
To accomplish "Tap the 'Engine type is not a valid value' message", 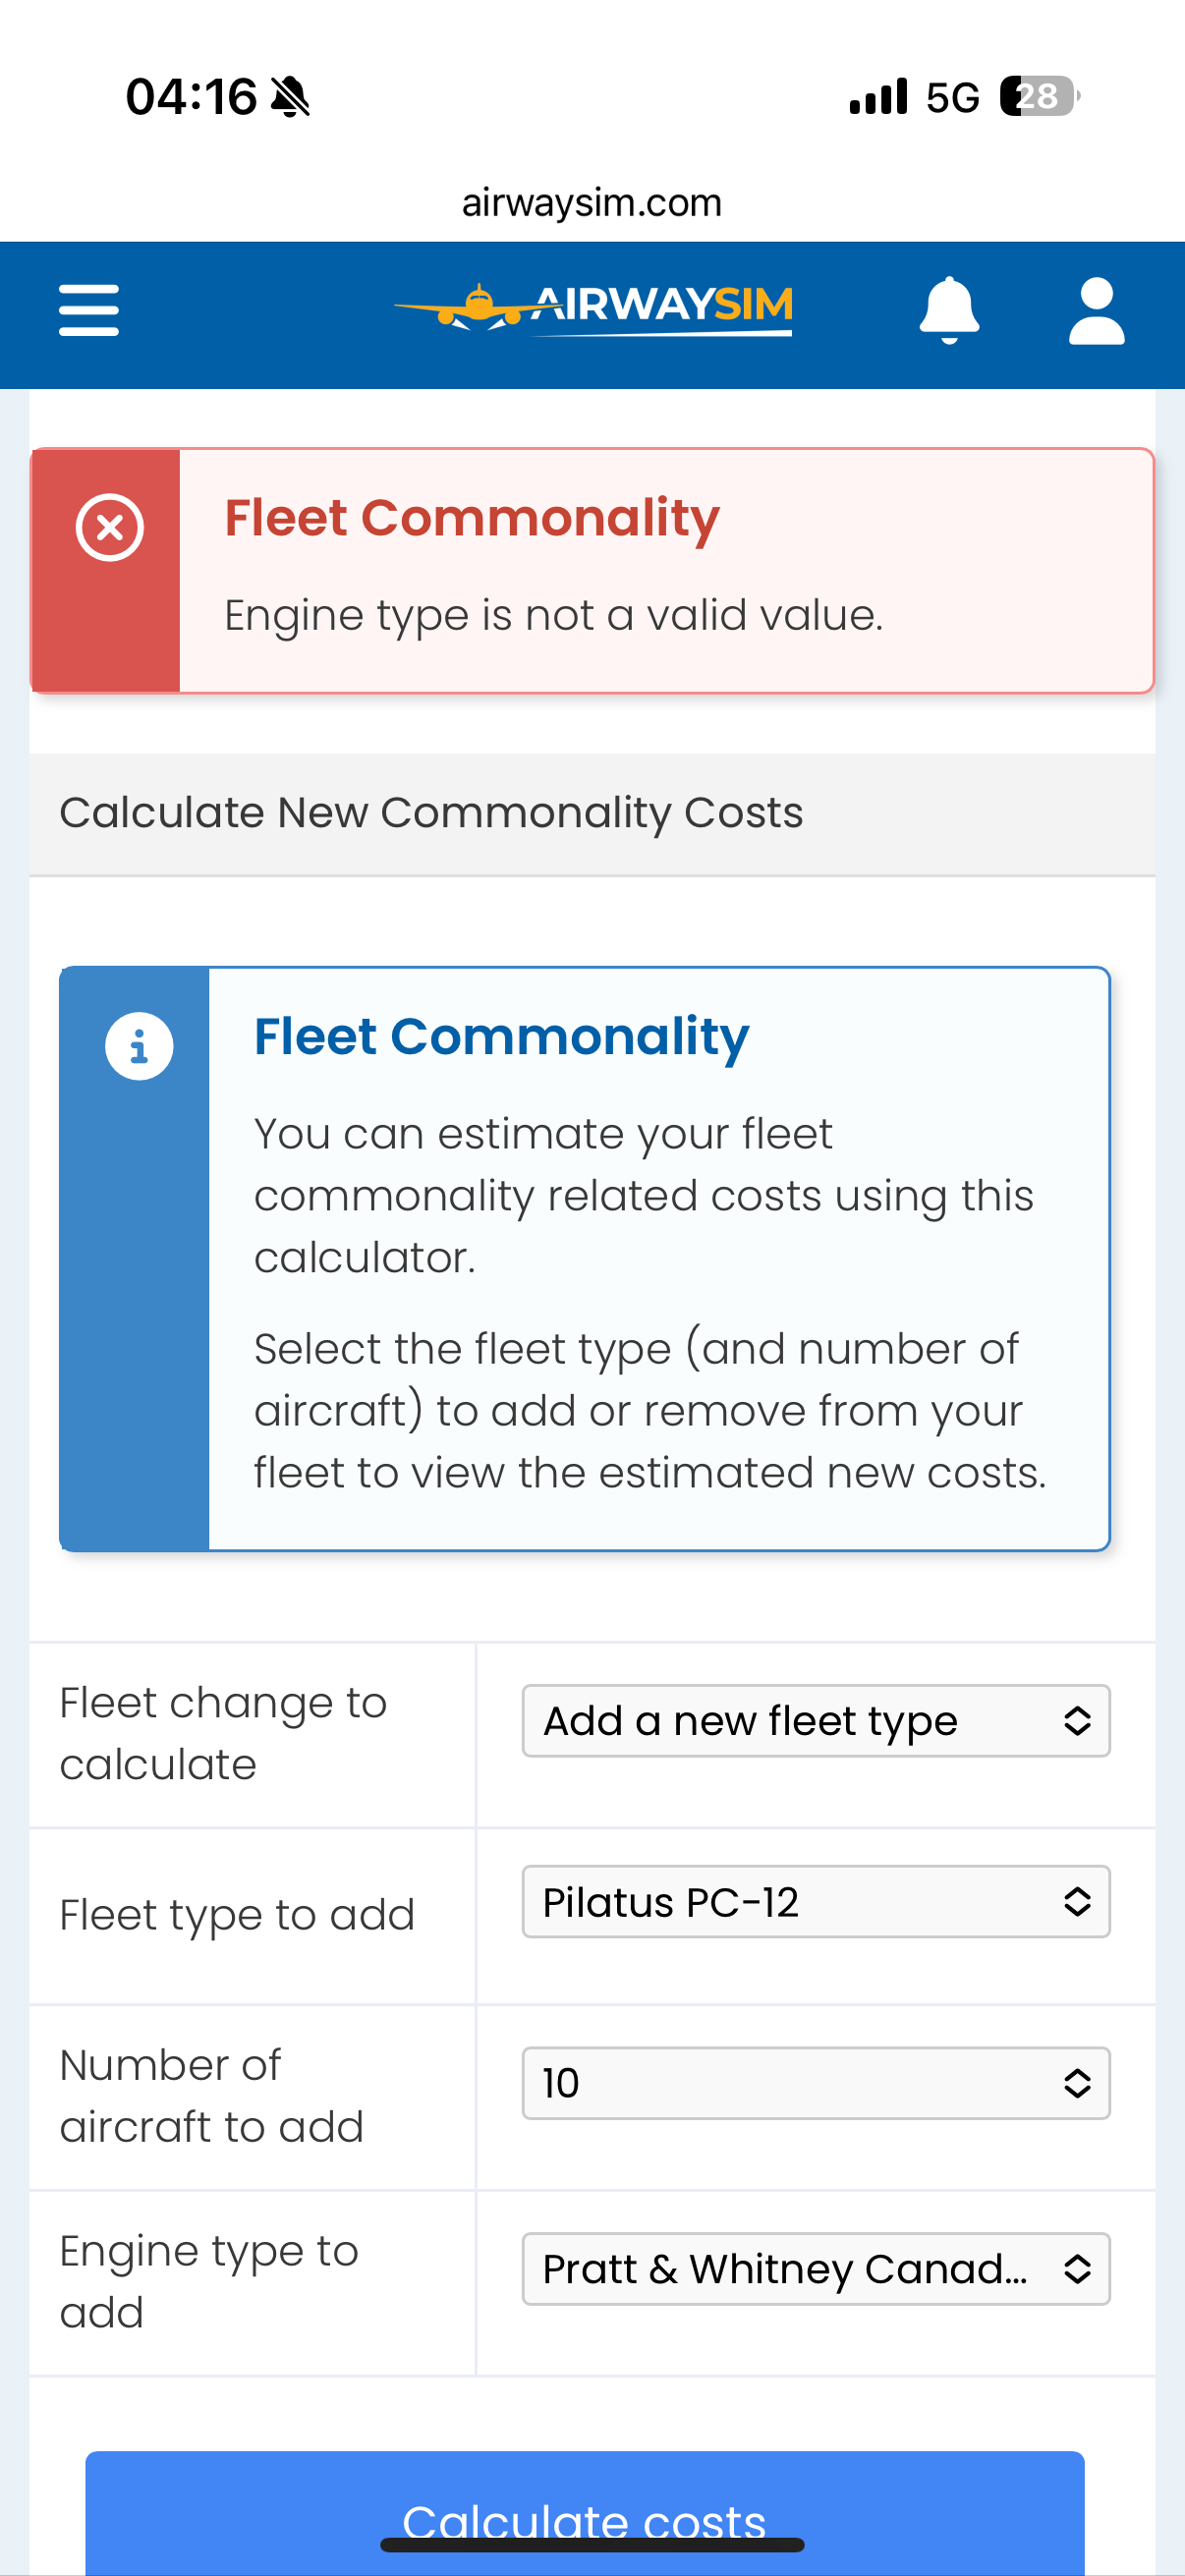I will 553,615.
